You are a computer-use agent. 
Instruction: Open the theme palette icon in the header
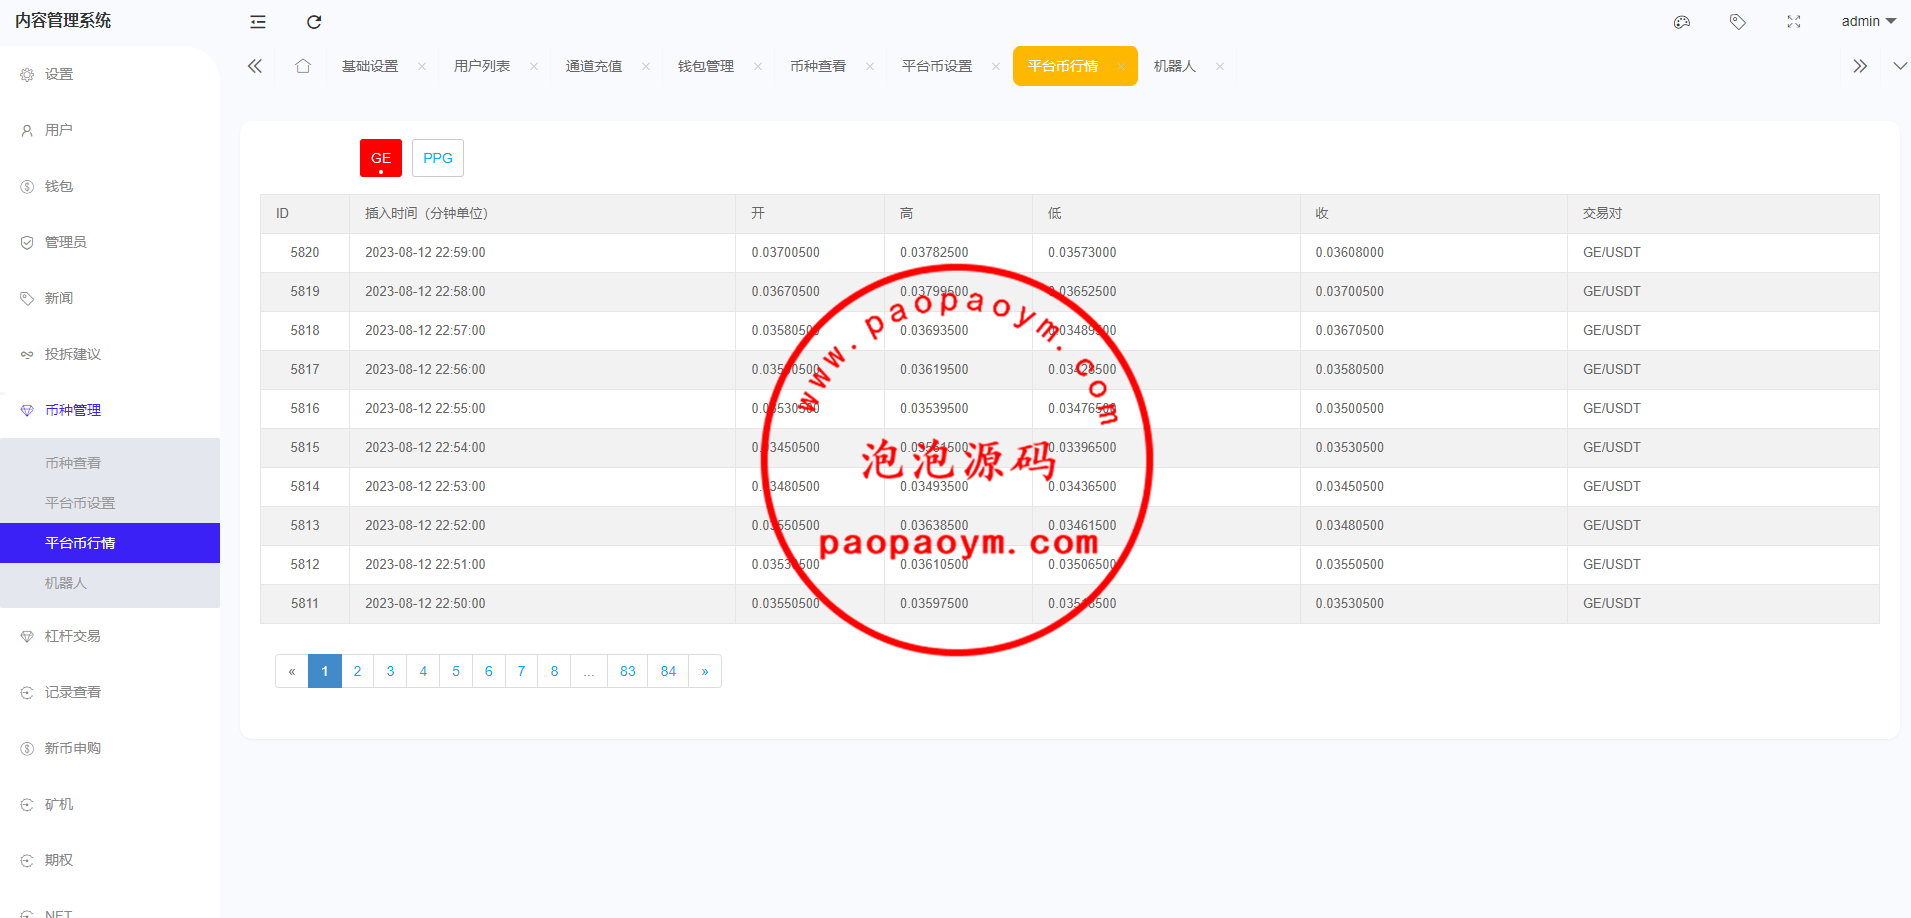click(1682, 22)
